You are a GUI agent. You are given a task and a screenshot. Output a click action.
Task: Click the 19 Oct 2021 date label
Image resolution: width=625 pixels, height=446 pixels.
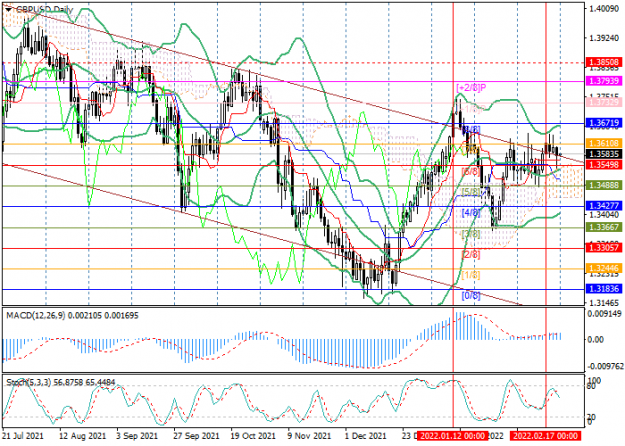[253, 436]
